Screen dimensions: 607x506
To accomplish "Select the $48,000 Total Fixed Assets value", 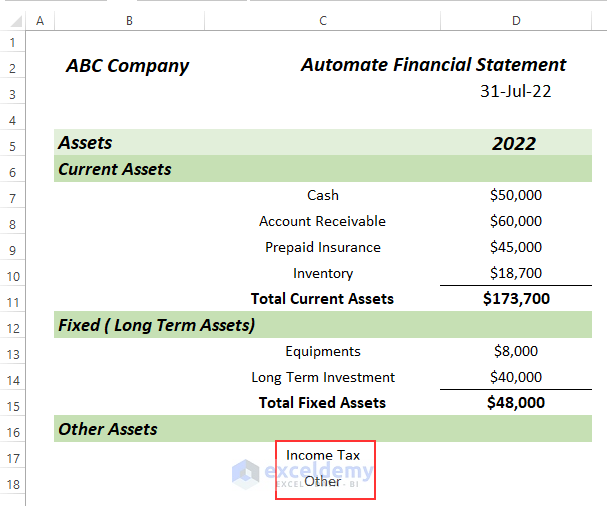I will tap(516, 403).
